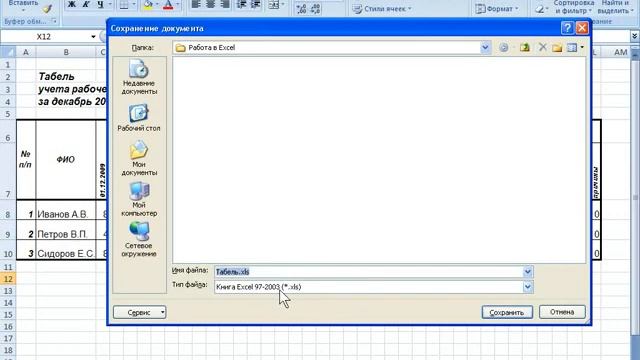This screenshot has height=360, width=640.
Task: Open Network Places (Сетевое окружение) location
Action: (x=139, y=240)
